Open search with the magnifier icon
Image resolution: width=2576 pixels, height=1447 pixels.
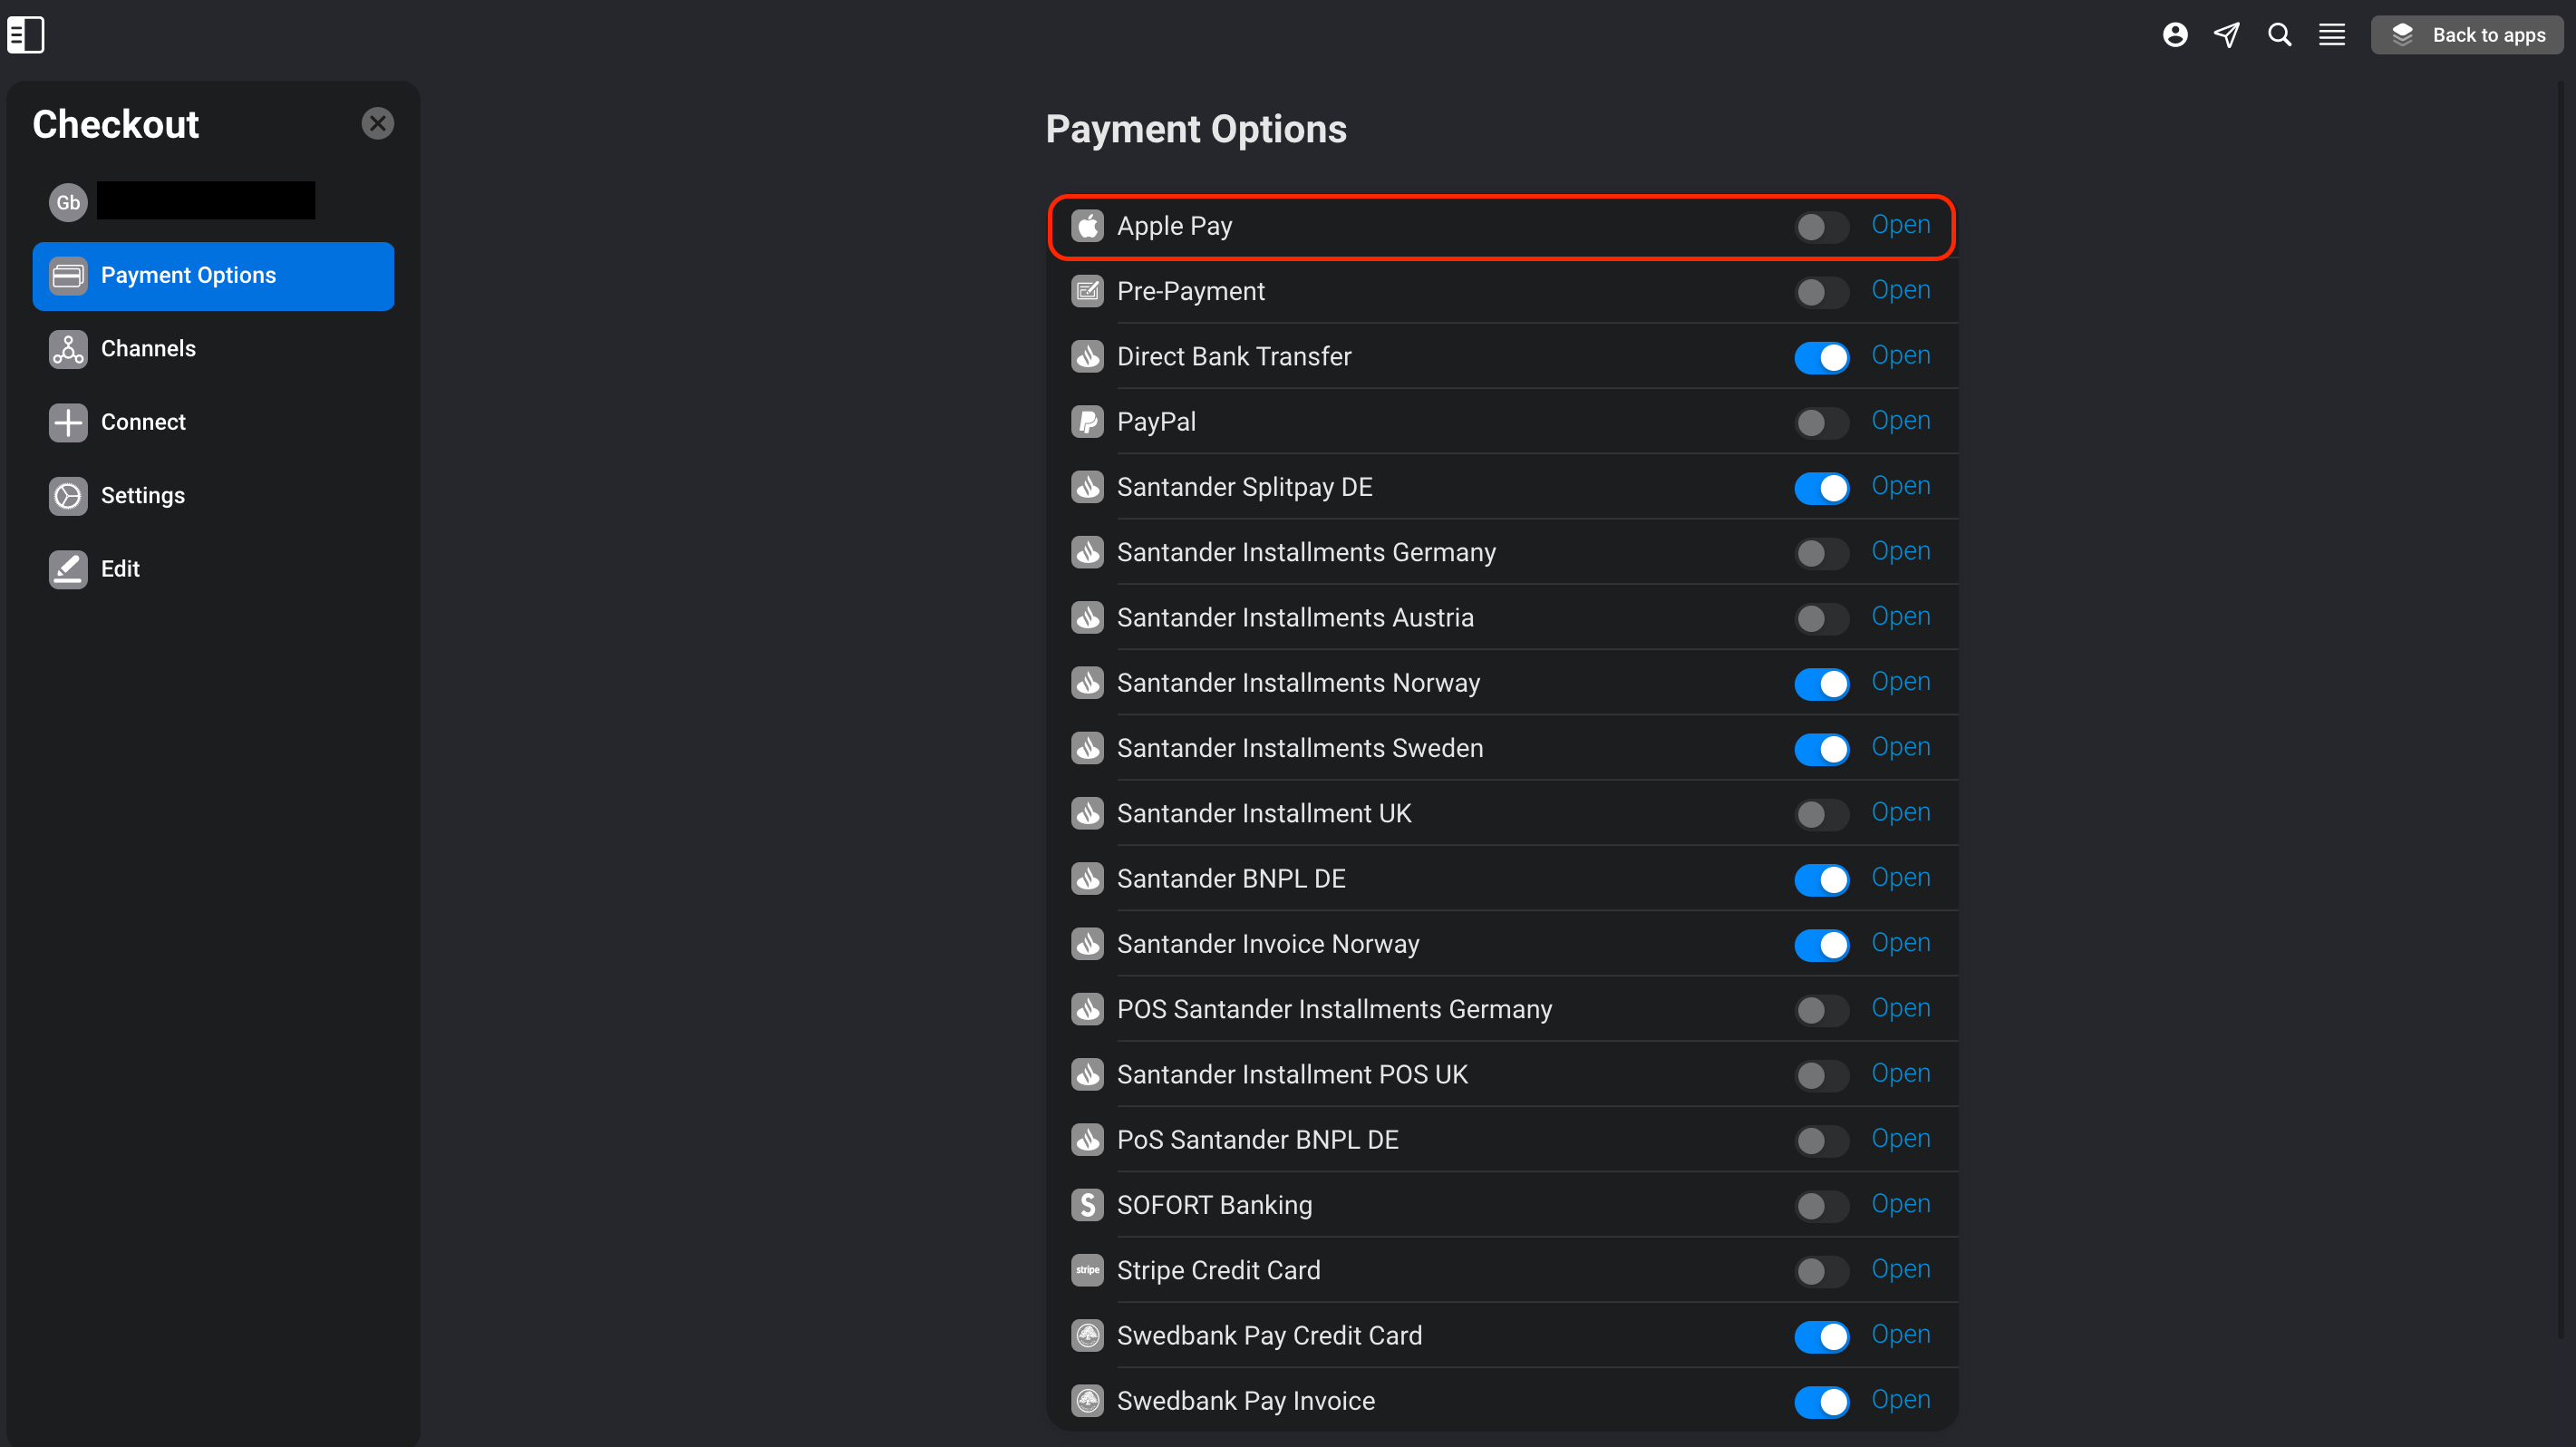click(2279, 35)
